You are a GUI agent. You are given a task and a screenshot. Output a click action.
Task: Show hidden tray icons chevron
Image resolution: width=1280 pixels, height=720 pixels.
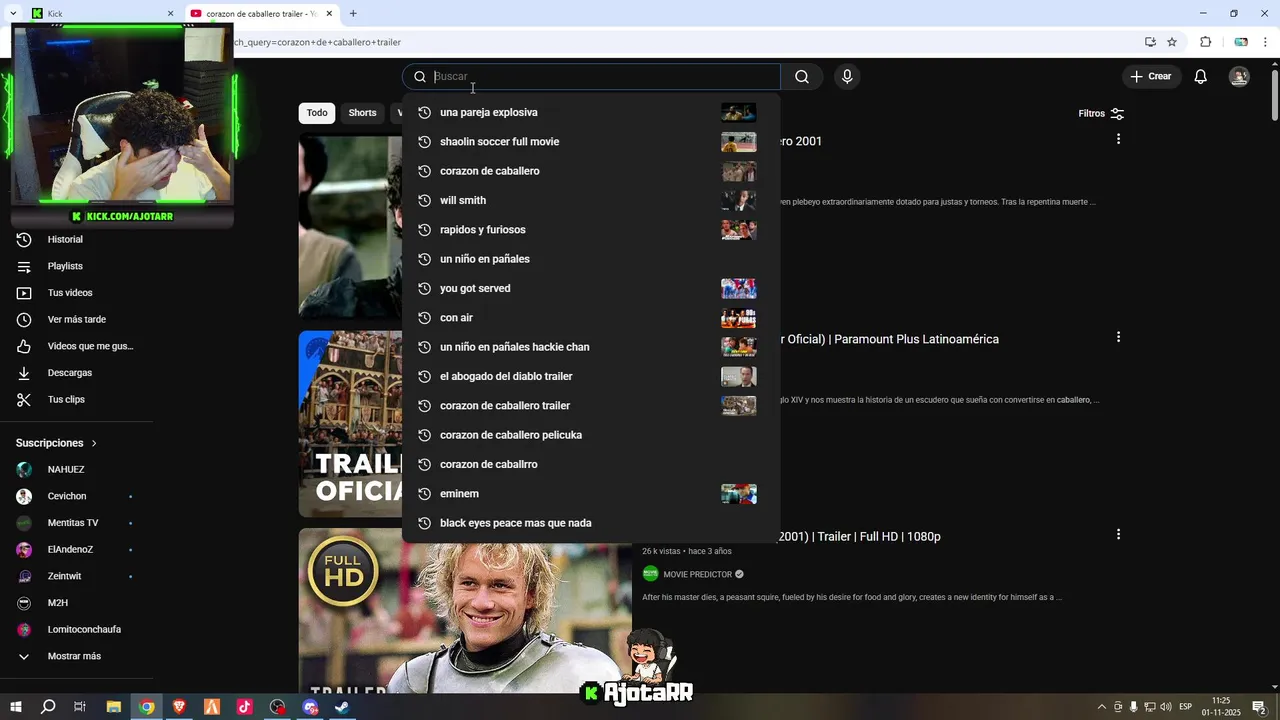pos(1102,707)
